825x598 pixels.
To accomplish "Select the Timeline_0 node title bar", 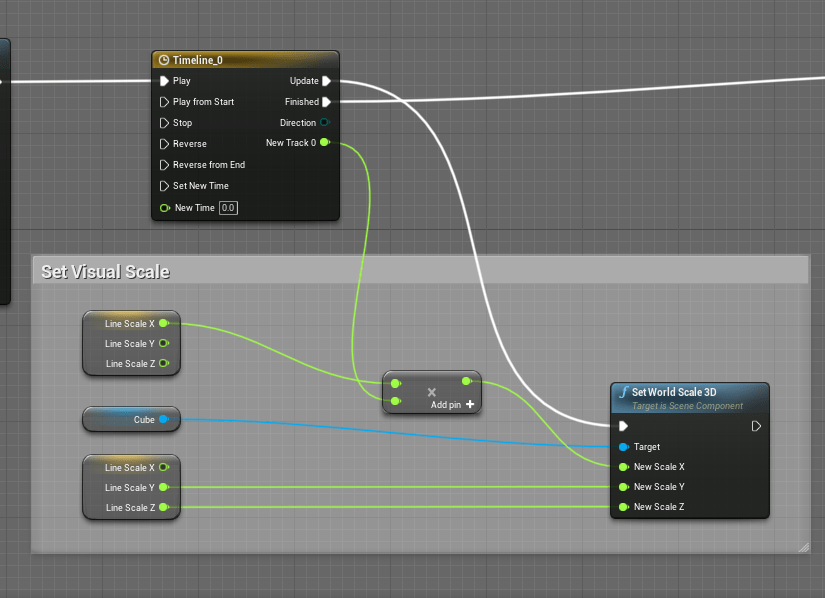I will coord(245,60).
